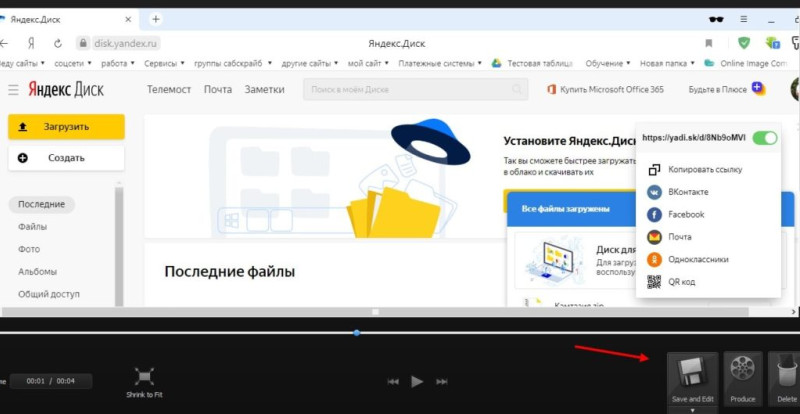Open Телемост link
The width and height of the screenshot is (800, 414).
169,89
